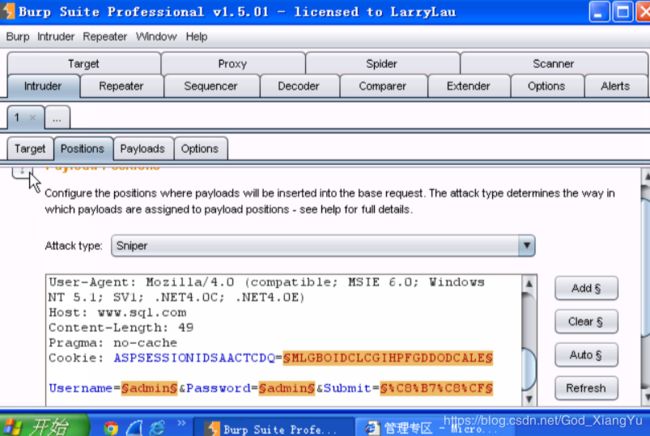Select the Positions sub-tab

click(x=82, y=149)
